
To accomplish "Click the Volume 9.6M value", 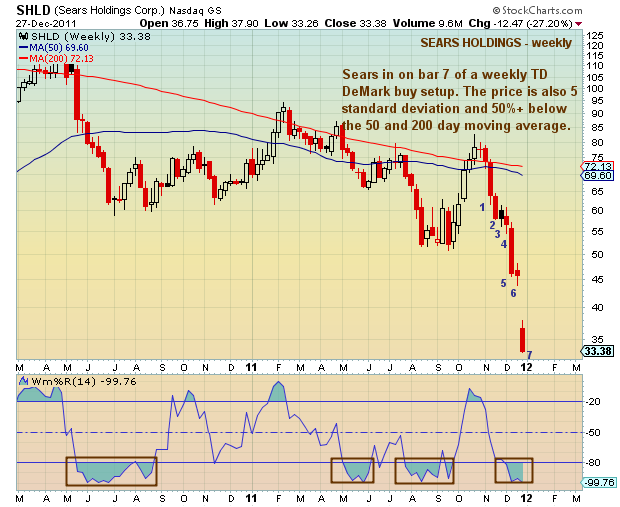I will pyautogui.click(x=427, y=23).
